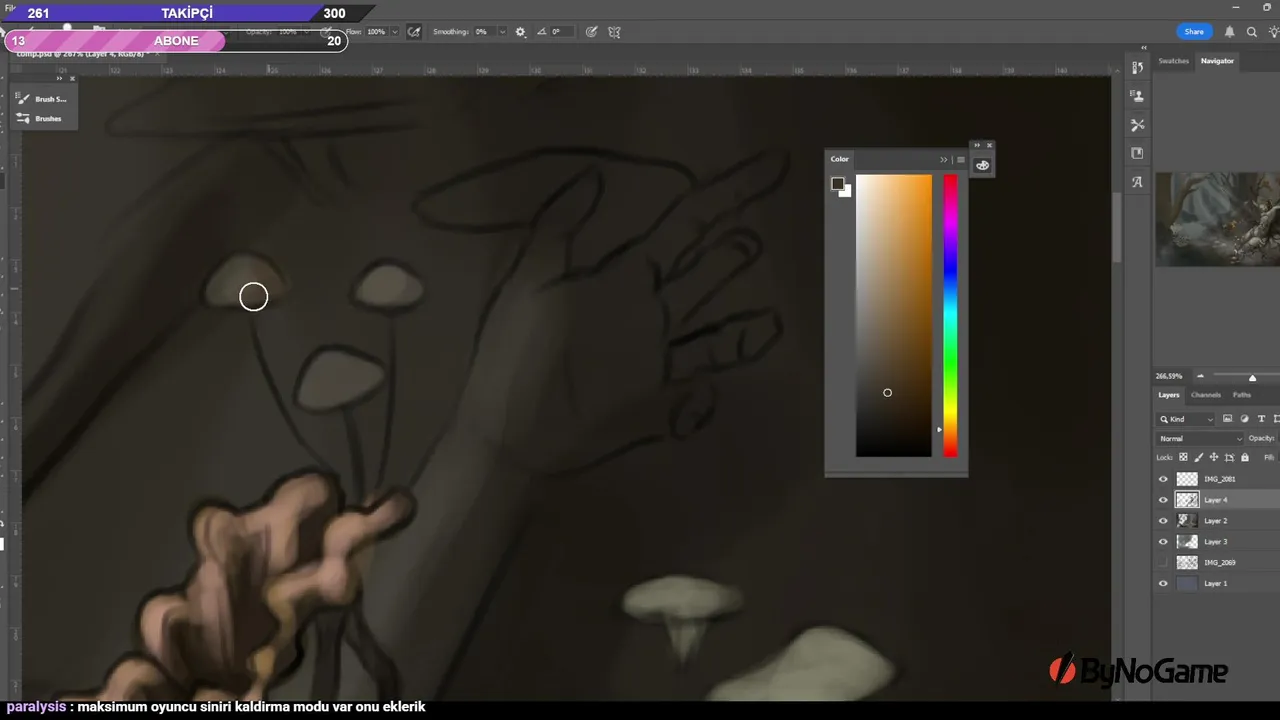Screen dimensions: 1280x720
Task: Click the 266.59% zoom field
Action: 1169,376
